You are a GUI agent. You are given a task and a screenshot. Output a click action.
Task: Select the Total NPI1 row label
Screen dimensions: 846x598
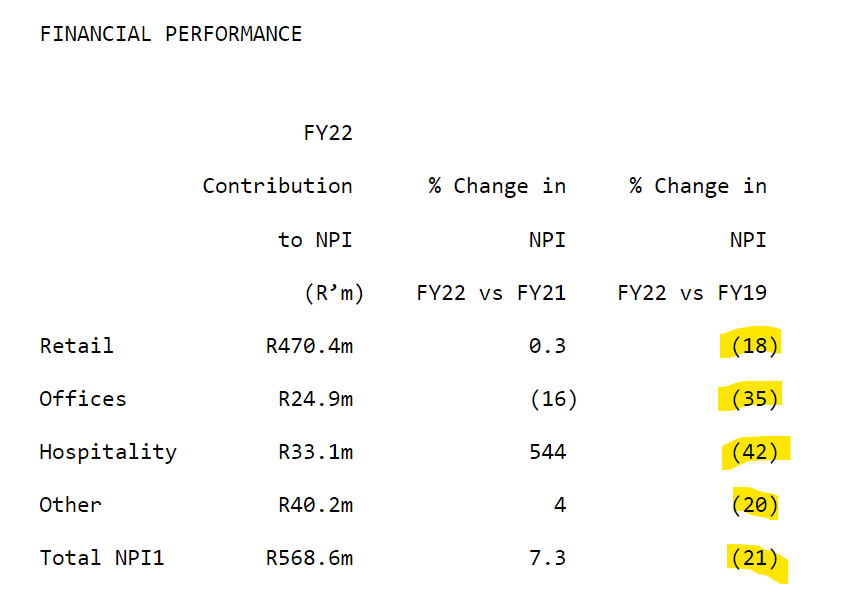point(102,558)
